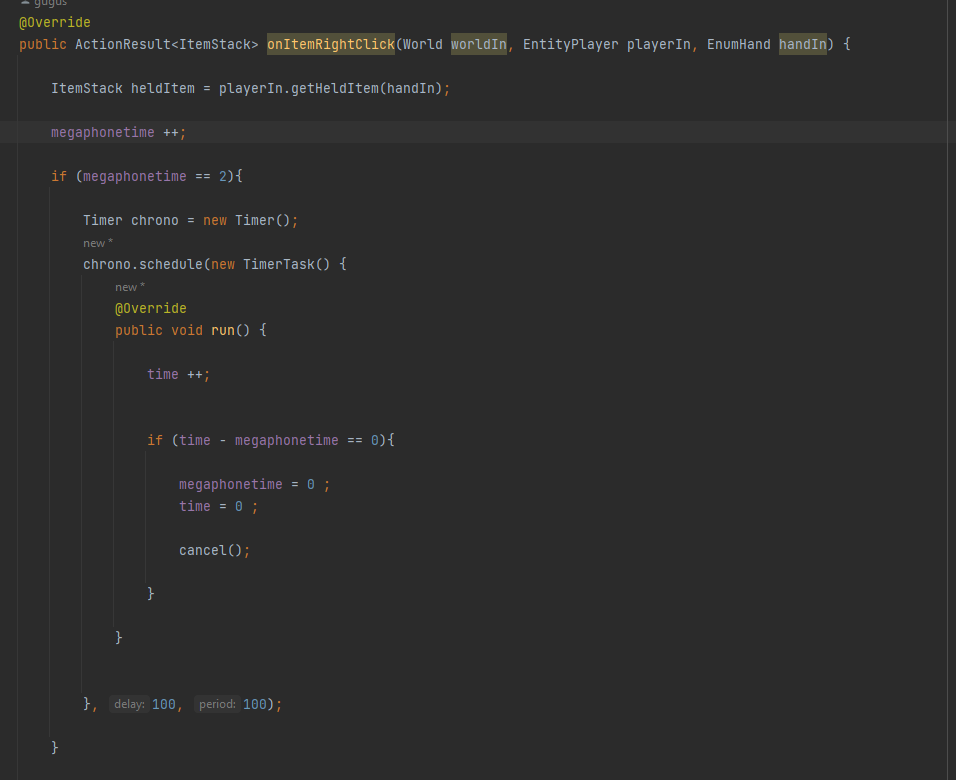Click the delay: parameter hint
This screenshot has height=780, width=956.
(x=129, y=705)
